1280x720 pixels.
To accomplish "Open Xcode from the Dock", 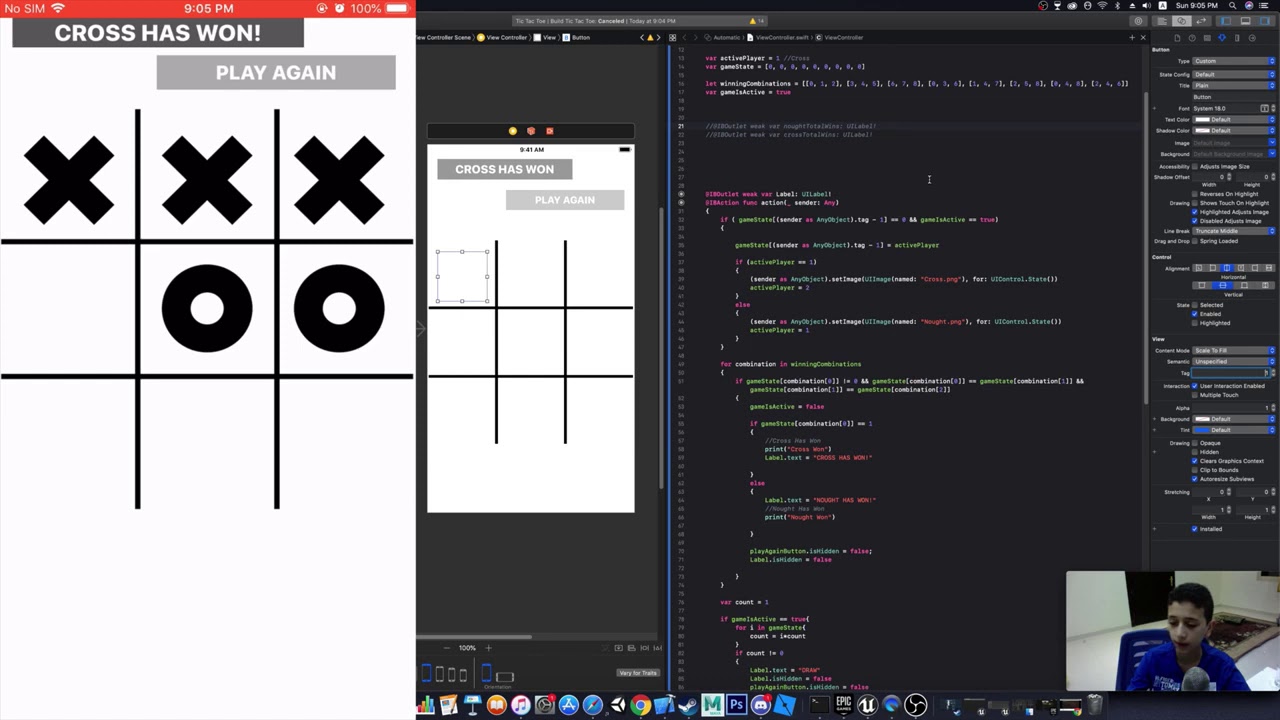I will point(665,705).
